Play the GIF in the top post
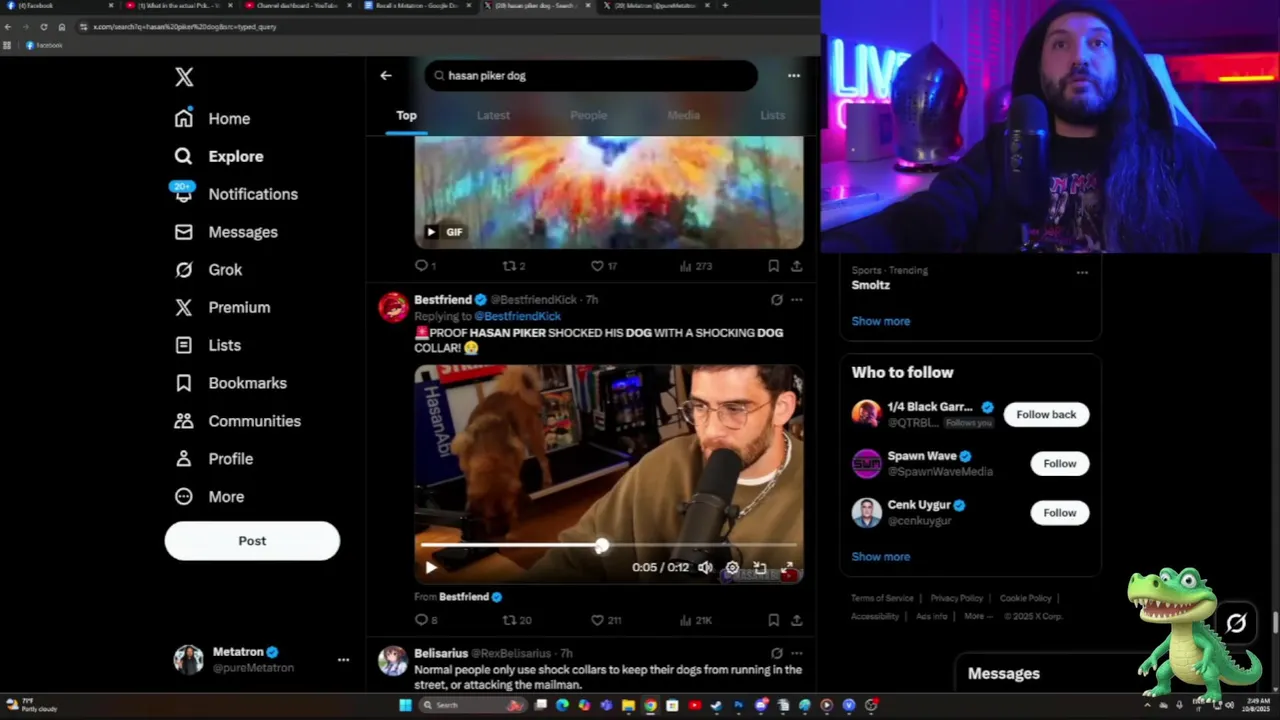1280x720 pixels. (x=431, y=232)
